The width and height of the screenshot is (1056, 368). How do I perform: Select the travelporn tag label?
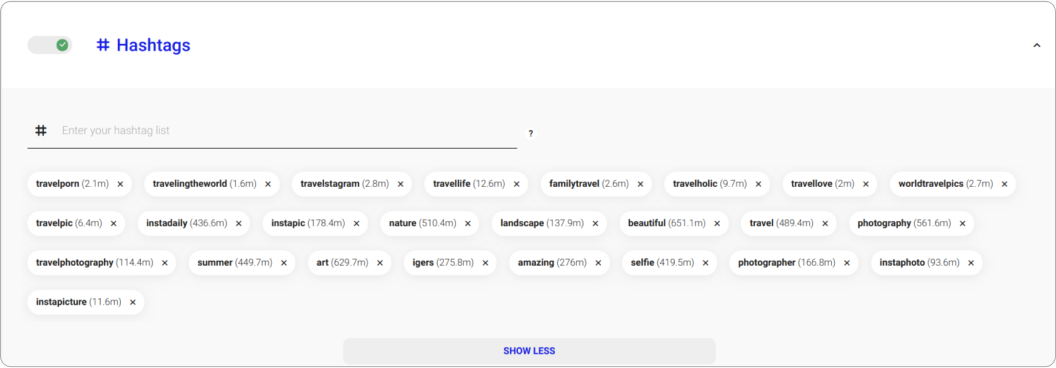coord(58,184)
